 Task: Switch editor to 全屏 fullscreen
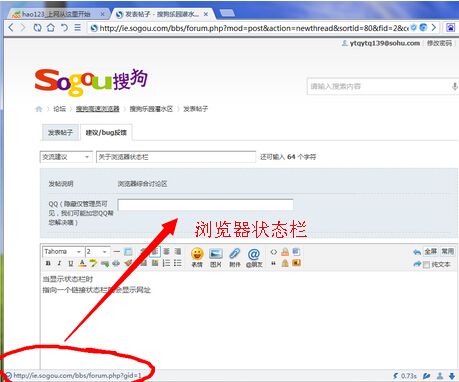431,251
